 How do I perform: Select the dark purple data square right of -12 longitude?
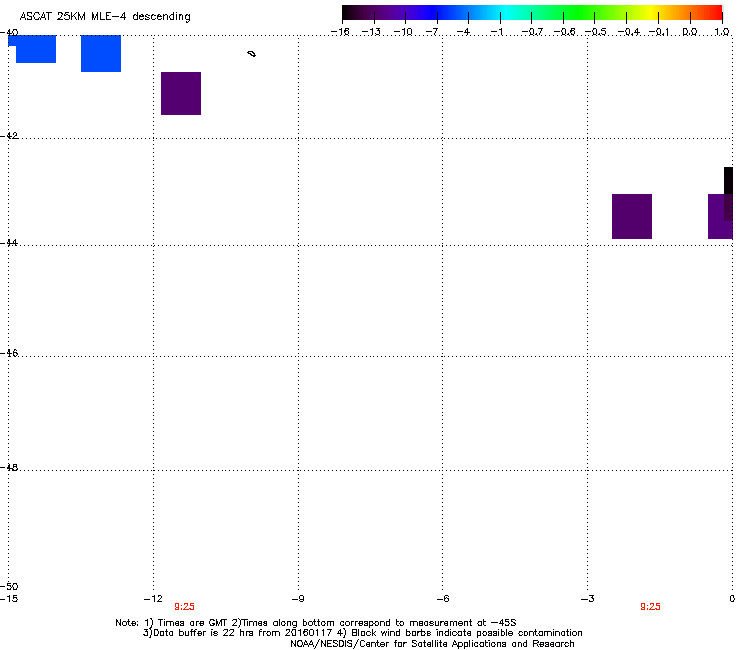[181, 93]
